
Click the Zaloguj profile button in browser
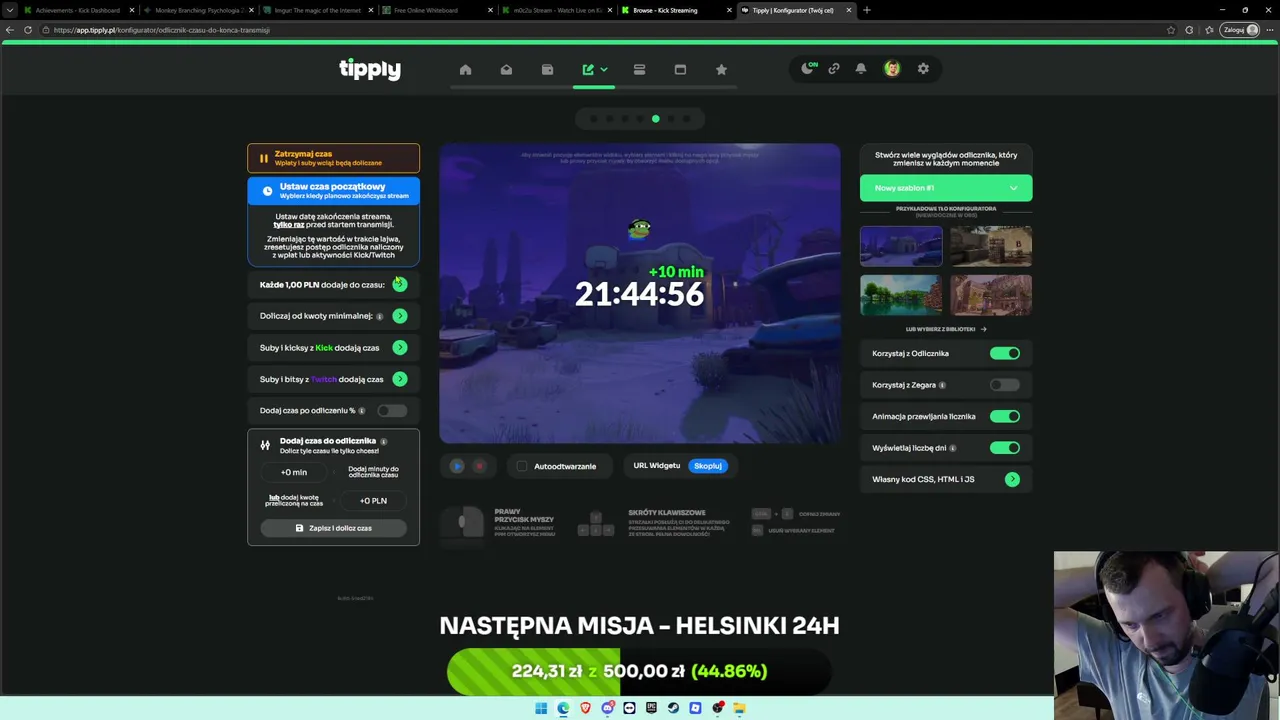tap(1240, 30)
